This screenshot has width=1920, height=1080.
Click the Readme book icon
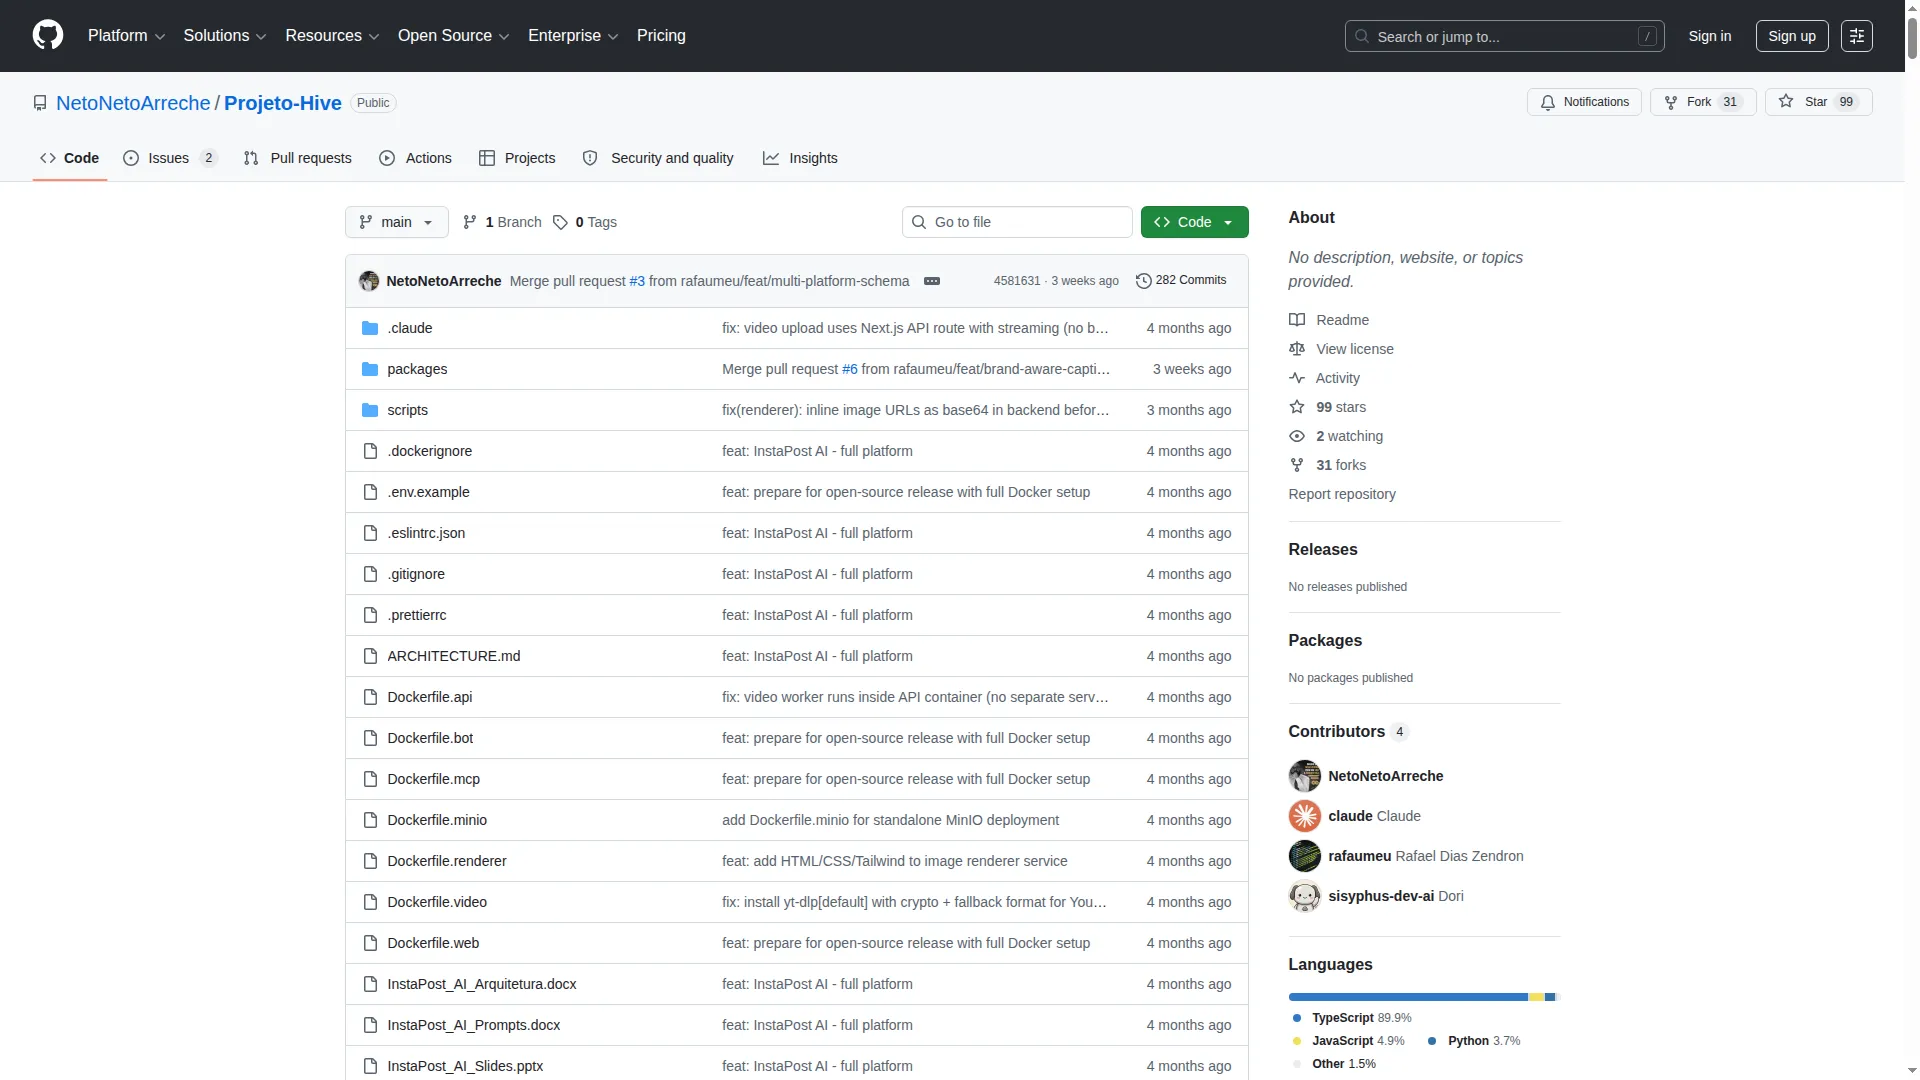pyautogui.click(x=1297, y=320)
